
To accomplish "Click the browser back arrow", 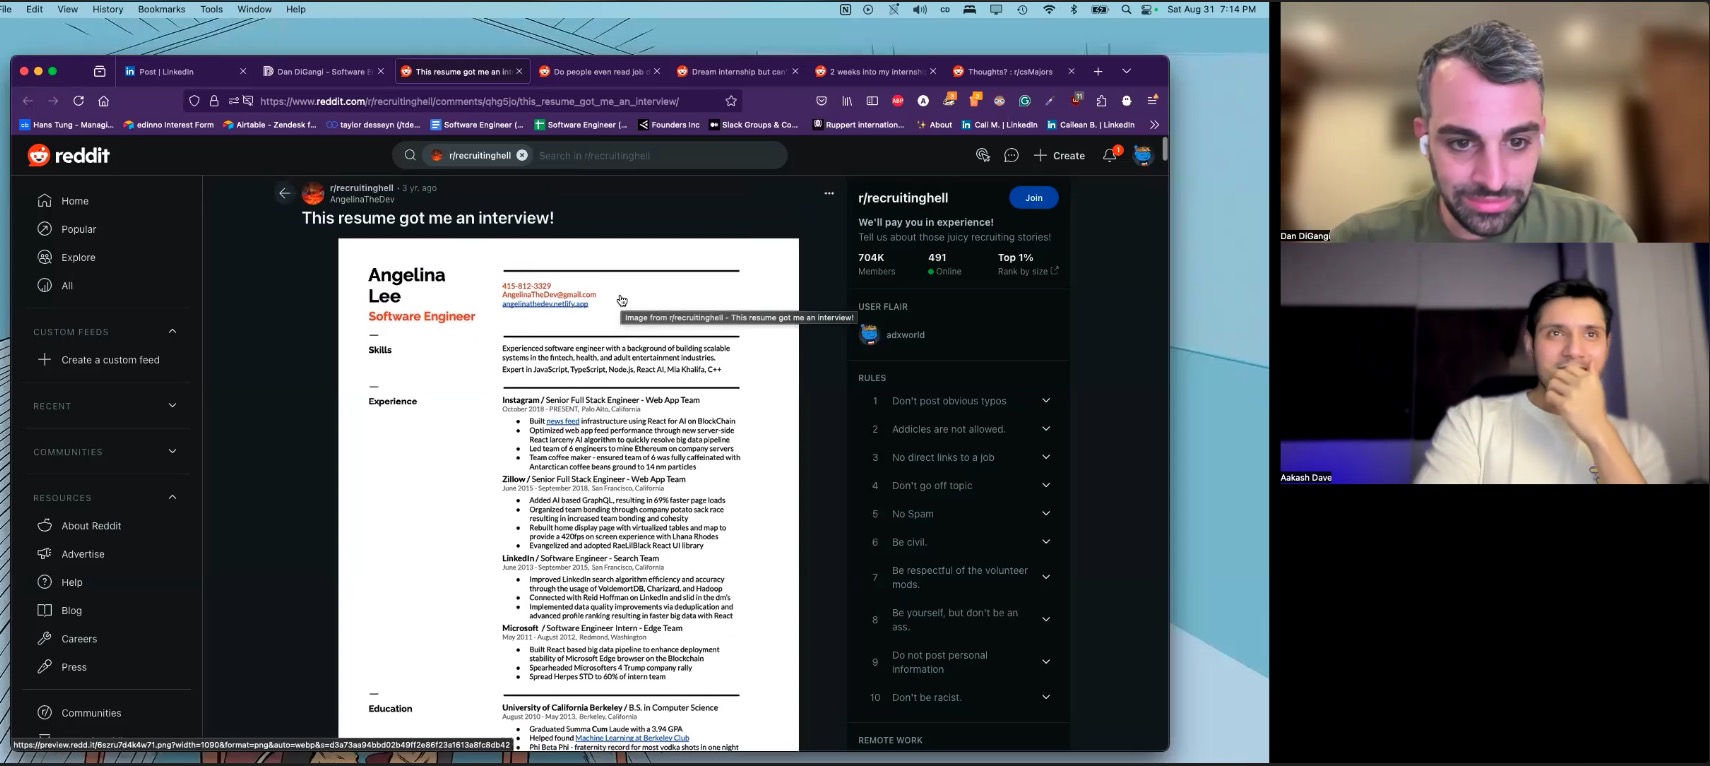I will (28, 101).
